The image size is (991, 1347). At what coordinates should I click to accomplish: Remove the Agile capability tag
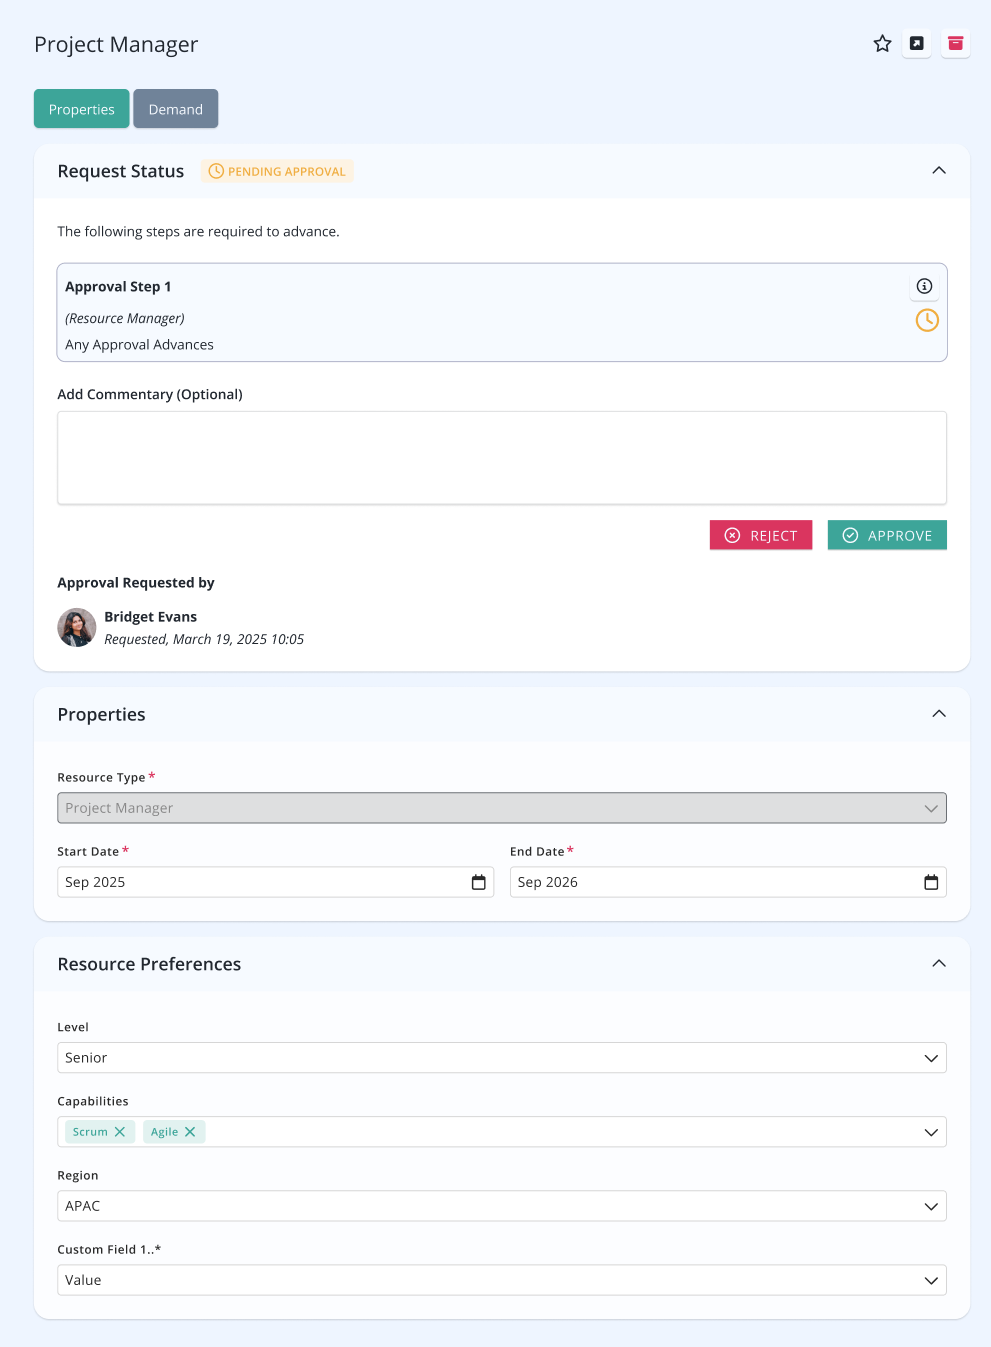coord(190,1132)
